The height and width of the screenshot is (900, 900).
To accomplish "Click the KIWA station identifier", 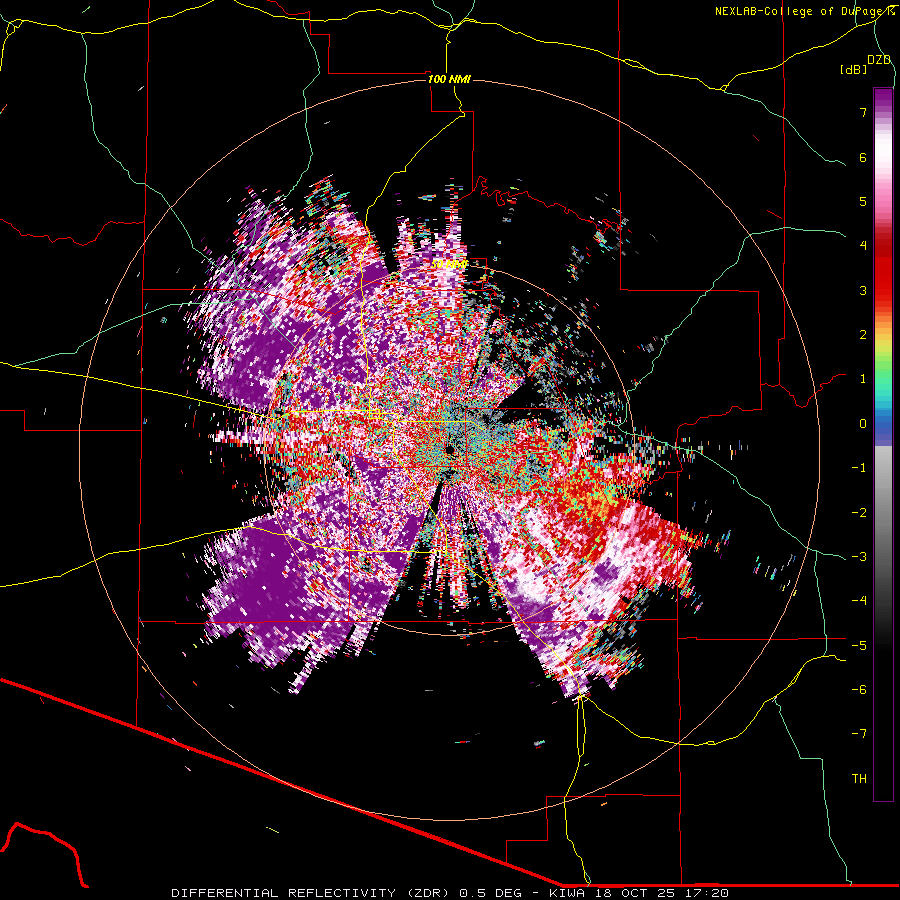I will click(x=567, y=893).
